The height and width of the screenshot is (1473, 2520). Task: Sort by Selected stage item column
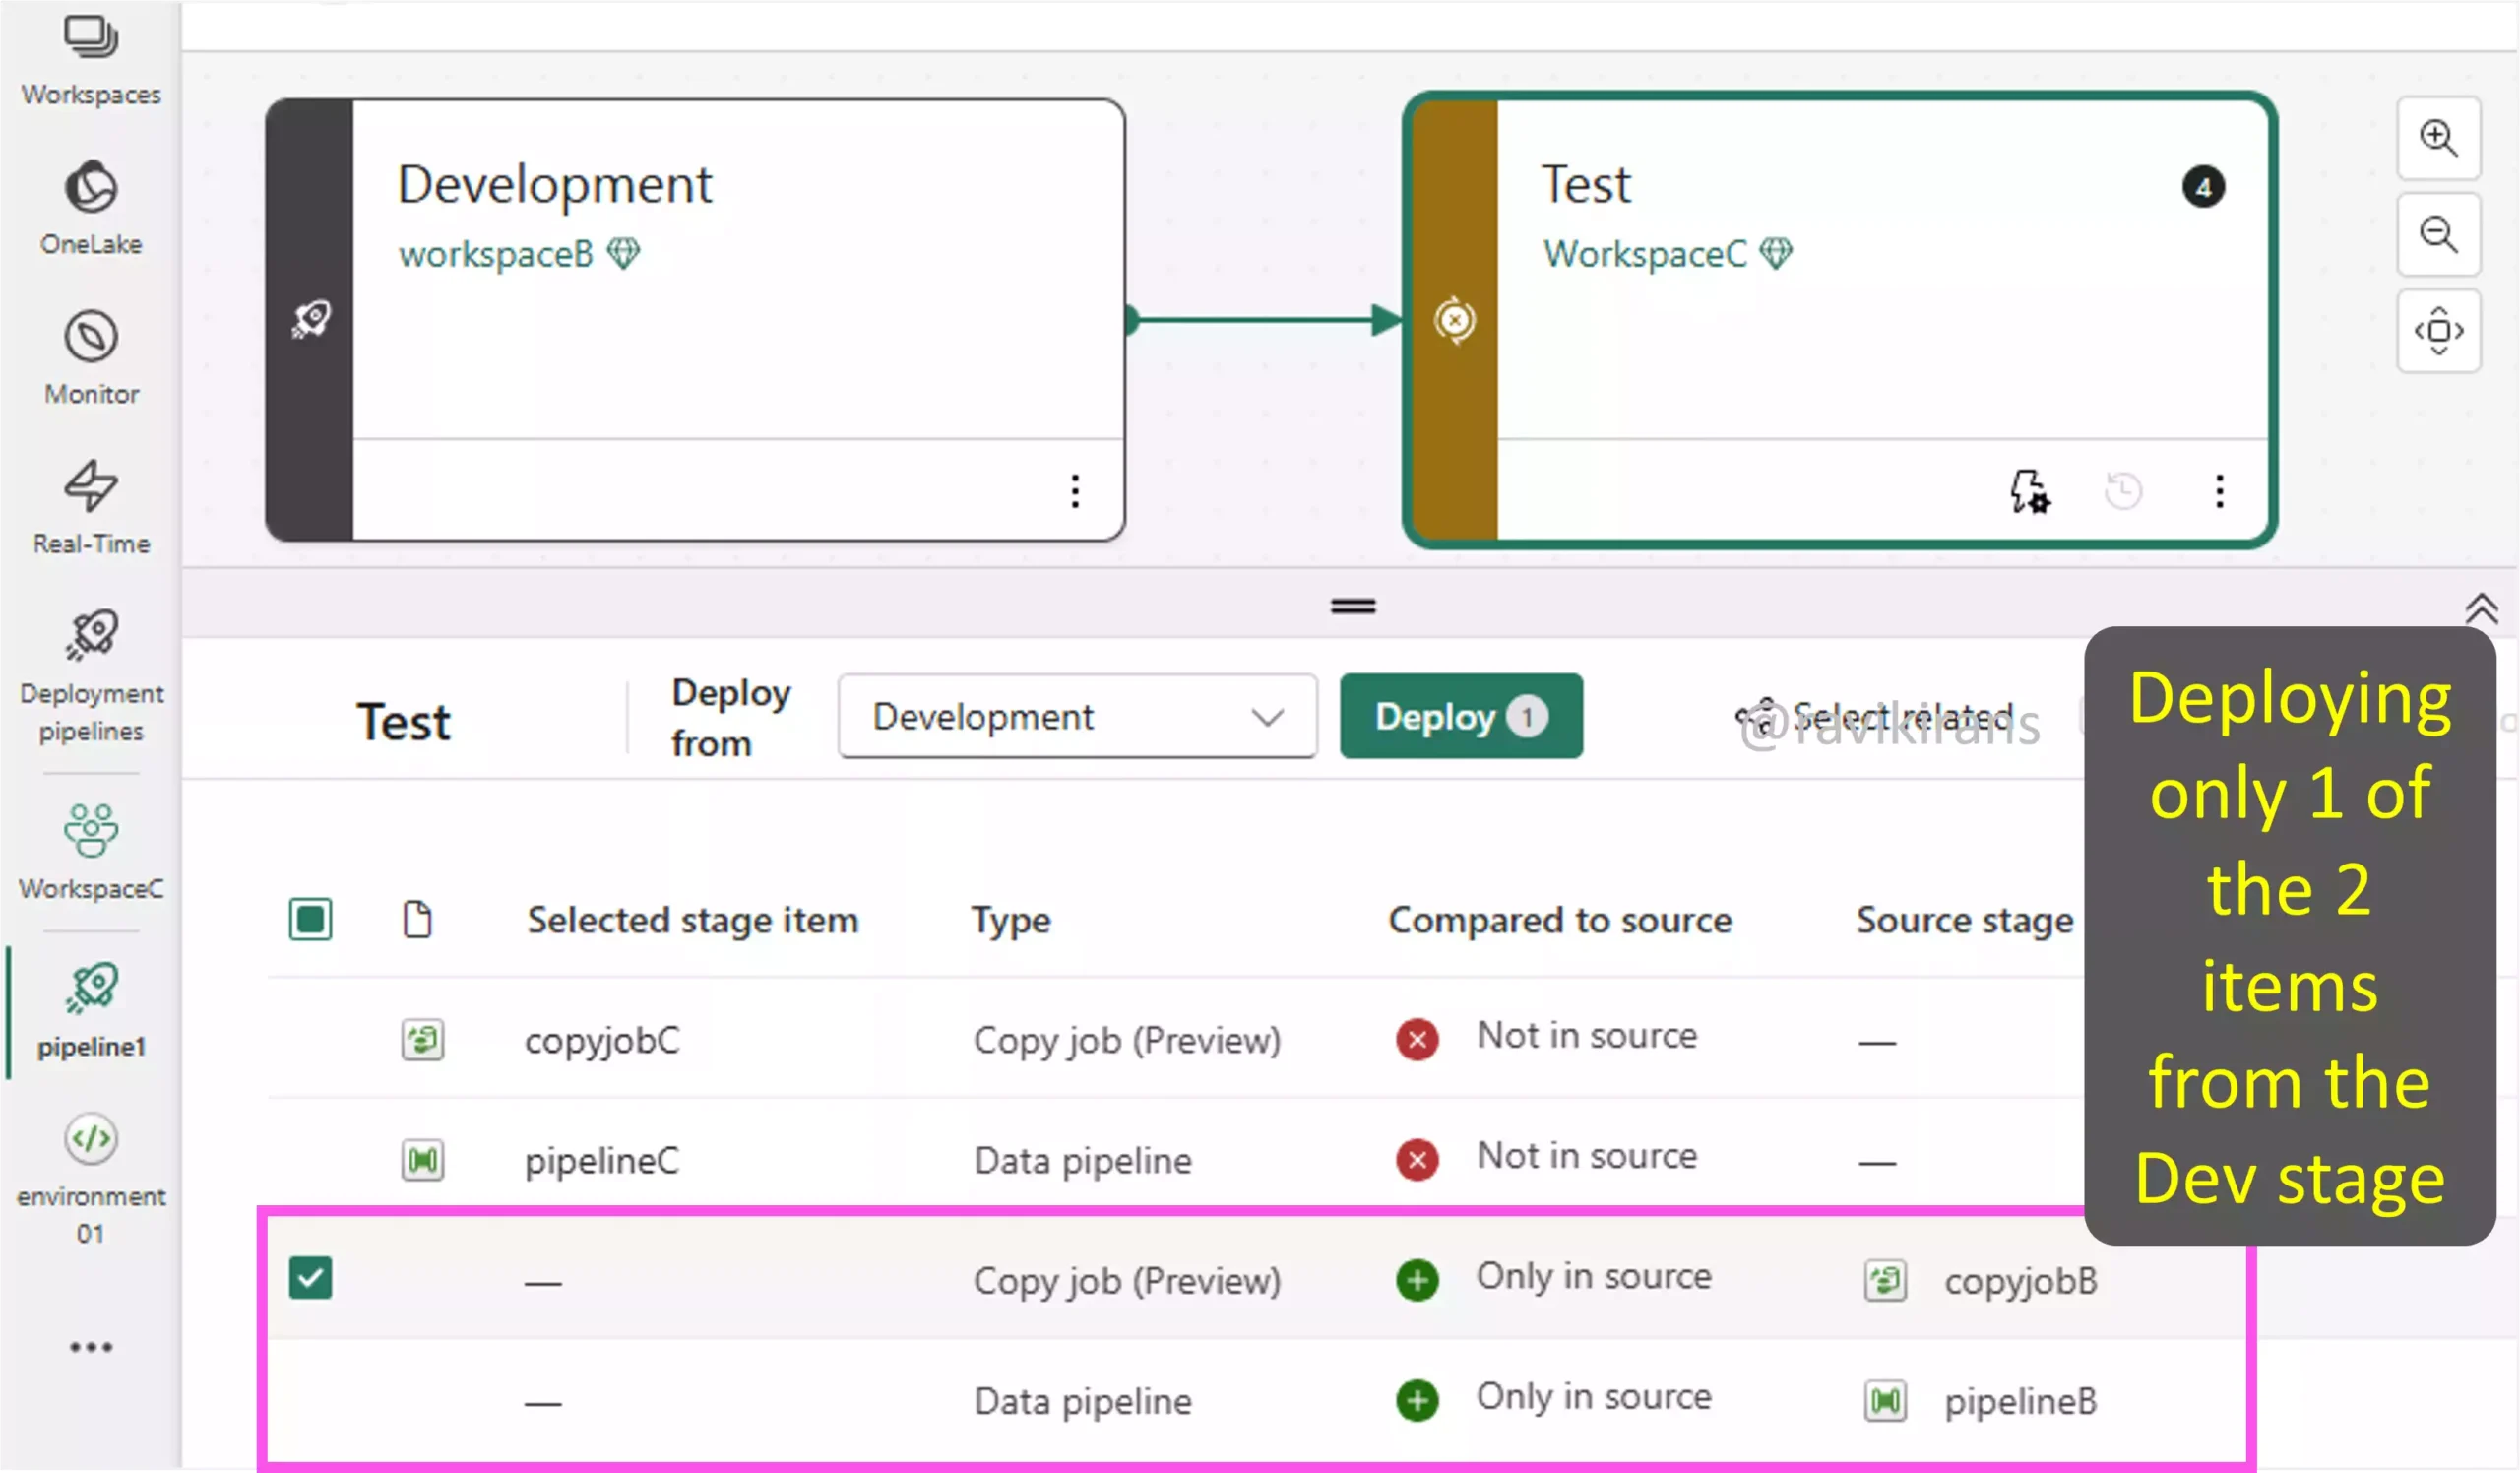(692, 920)
